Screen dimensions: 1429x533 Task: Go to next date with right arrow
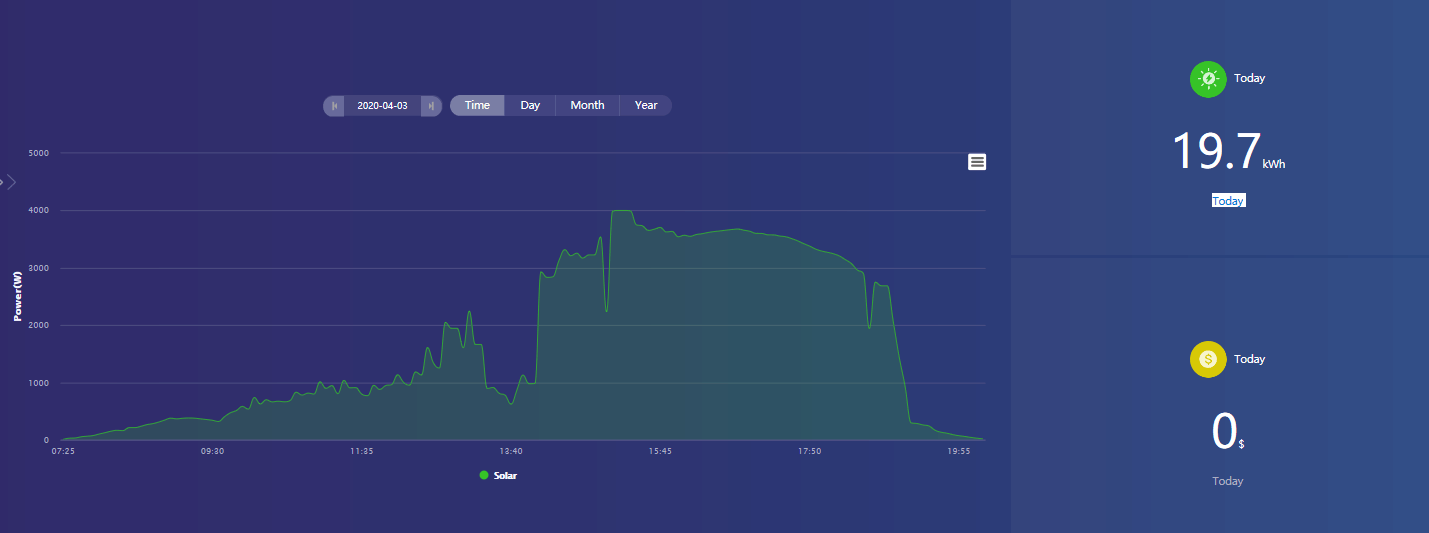pyautogui.click(x=431, y=106)
